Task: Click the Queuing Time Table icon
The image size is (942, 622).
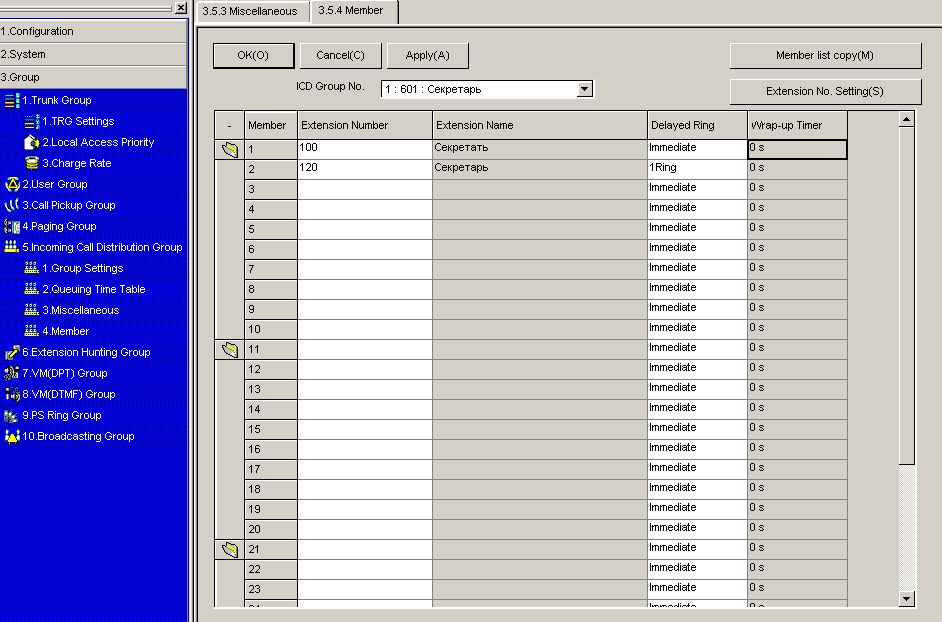Action: click(x=32, y=289)
